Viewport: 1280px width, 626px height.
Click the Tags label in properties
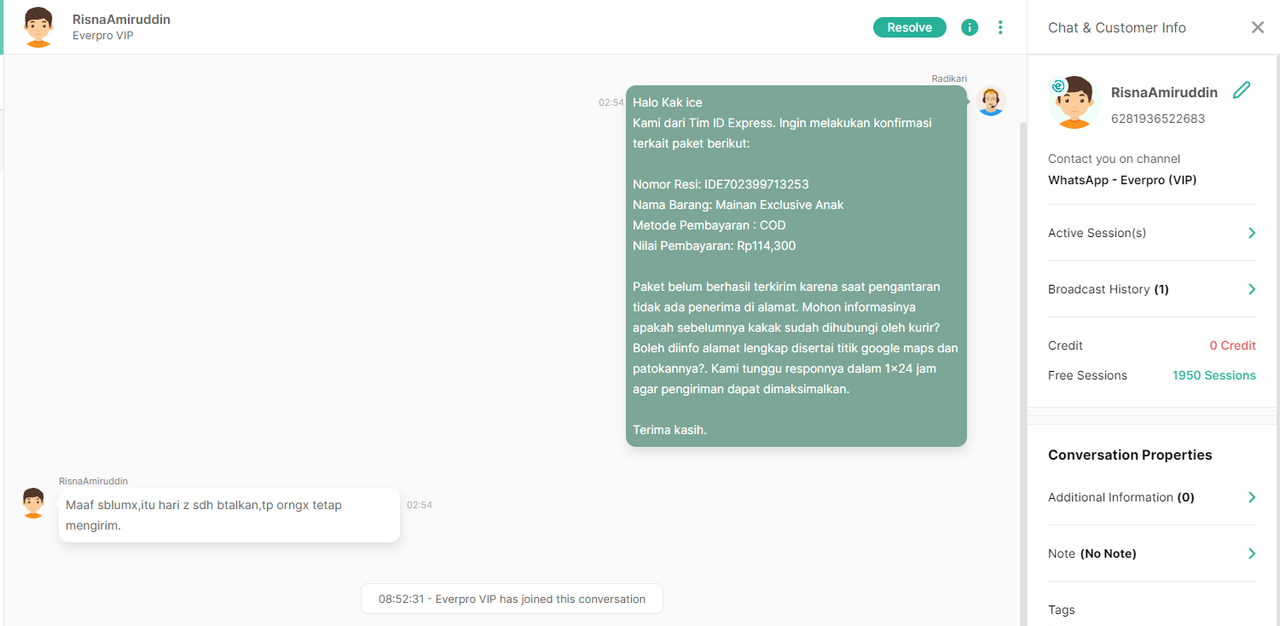[x=1062, y=609]
